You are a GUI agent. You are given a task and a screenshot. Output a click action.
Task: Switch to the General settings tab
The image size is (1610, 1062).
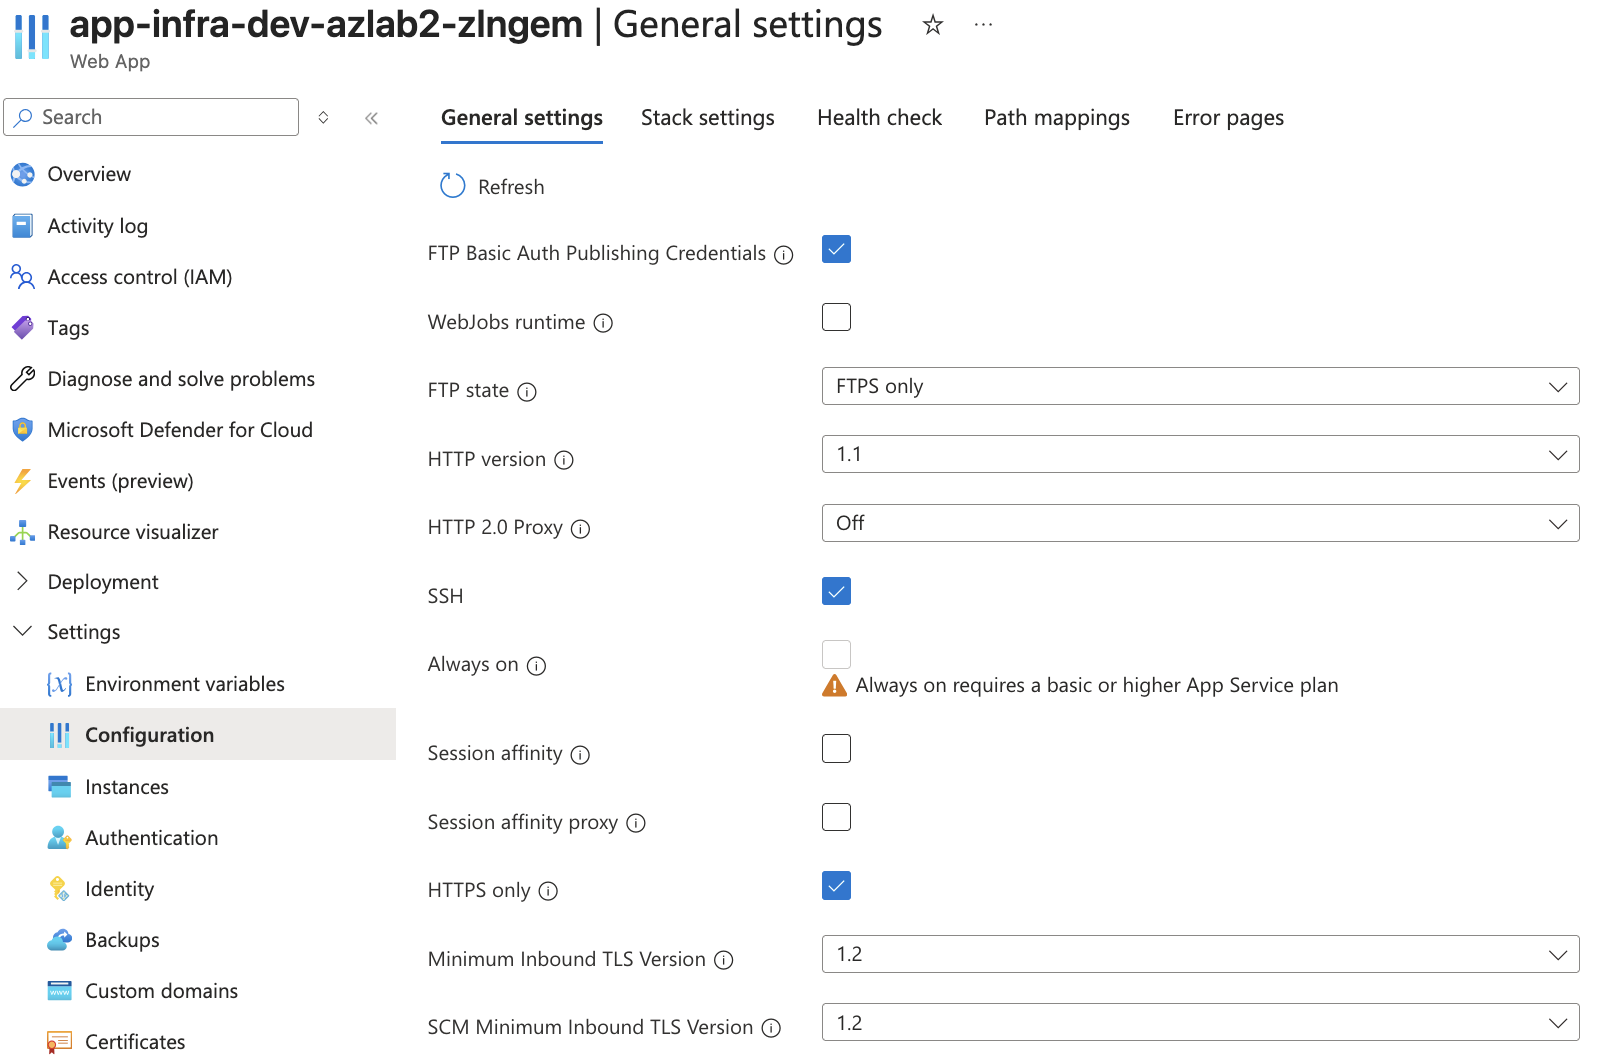(522, 118)
